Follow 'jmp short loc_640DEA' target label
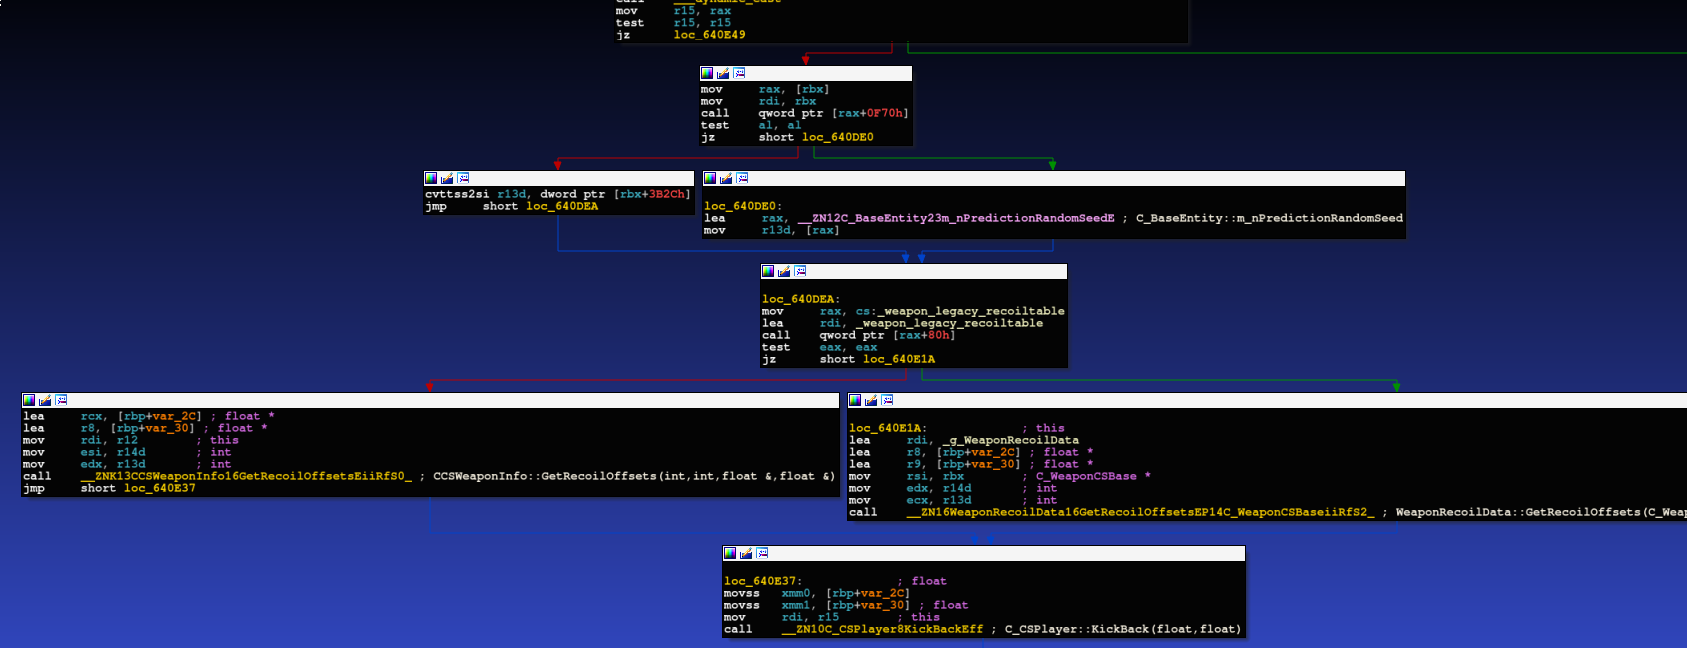Image resolution: width=1687 pixels, height=648 pixels. pos(561,207)
